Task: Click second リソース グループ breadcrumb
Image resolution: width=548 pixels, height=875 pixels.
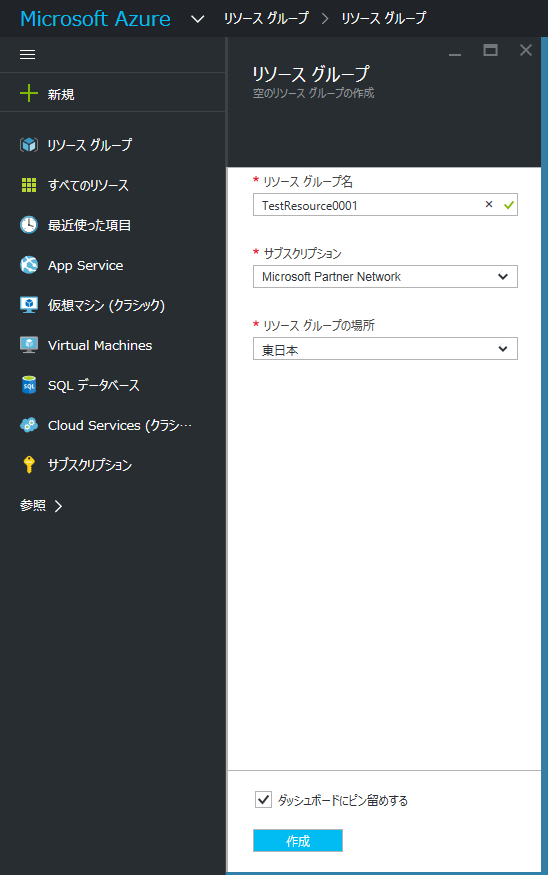Action: coord(383,18)
